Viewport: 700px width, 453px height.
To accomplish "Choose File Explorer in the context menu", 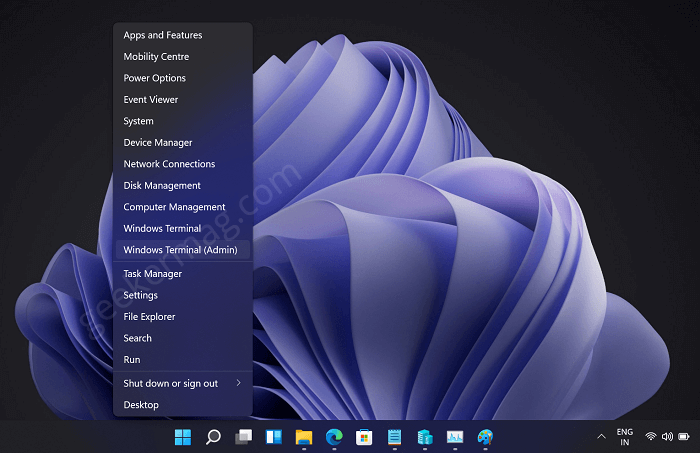I will click(183, 316).
